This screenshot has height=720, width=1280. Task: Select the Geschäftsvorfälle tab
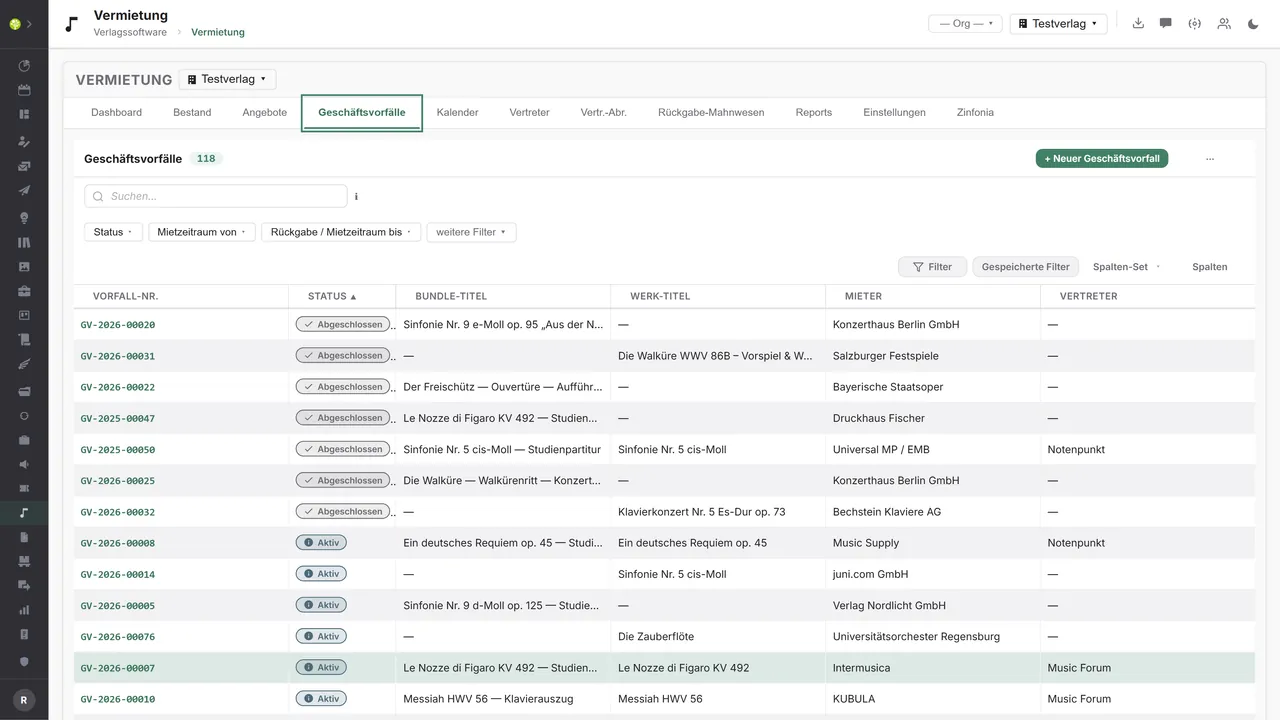pyautogui.click(x=362, y=112)
